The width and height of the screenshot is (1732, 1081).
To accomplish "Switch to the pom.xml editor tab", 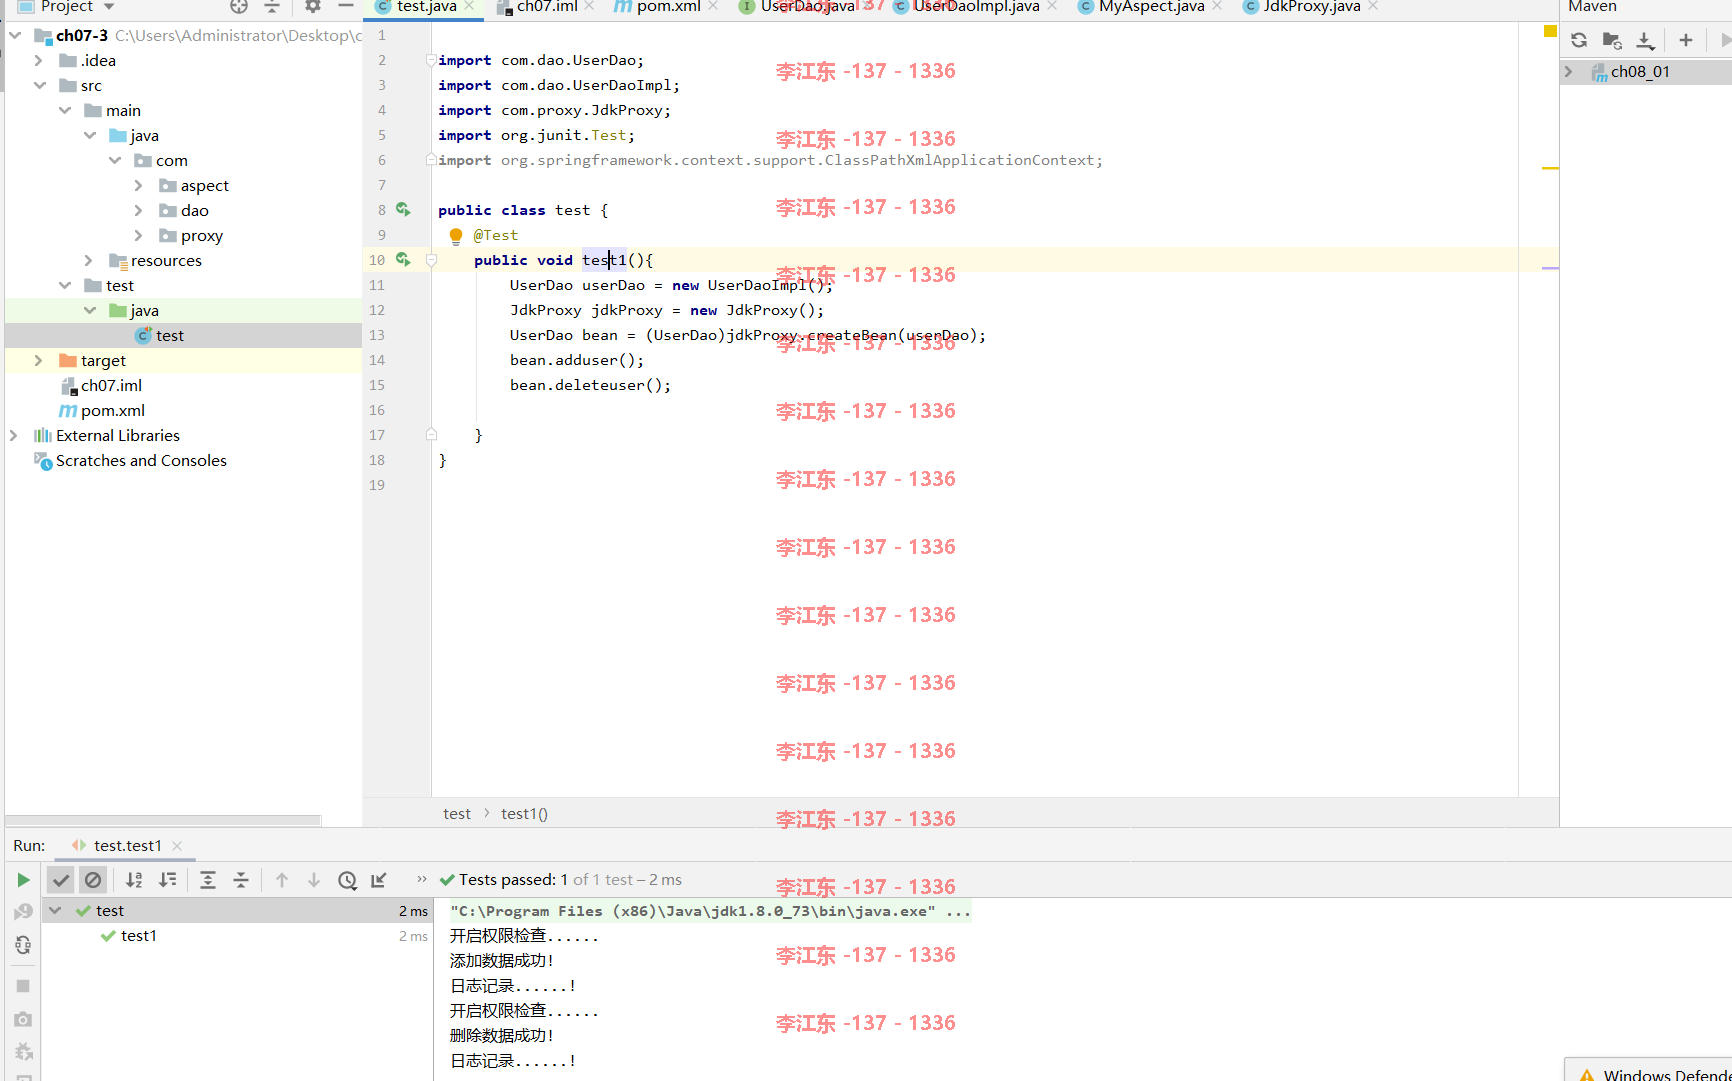I will click(668, 7).
